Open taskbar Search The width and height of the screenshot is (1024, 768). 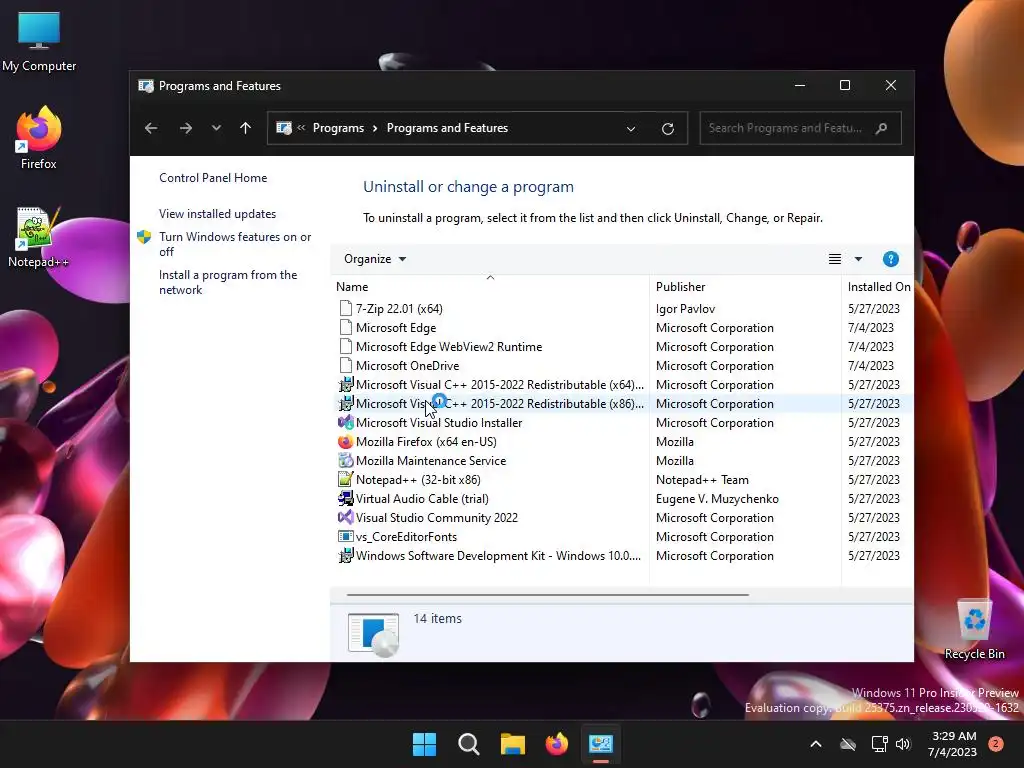pos(468,744)
